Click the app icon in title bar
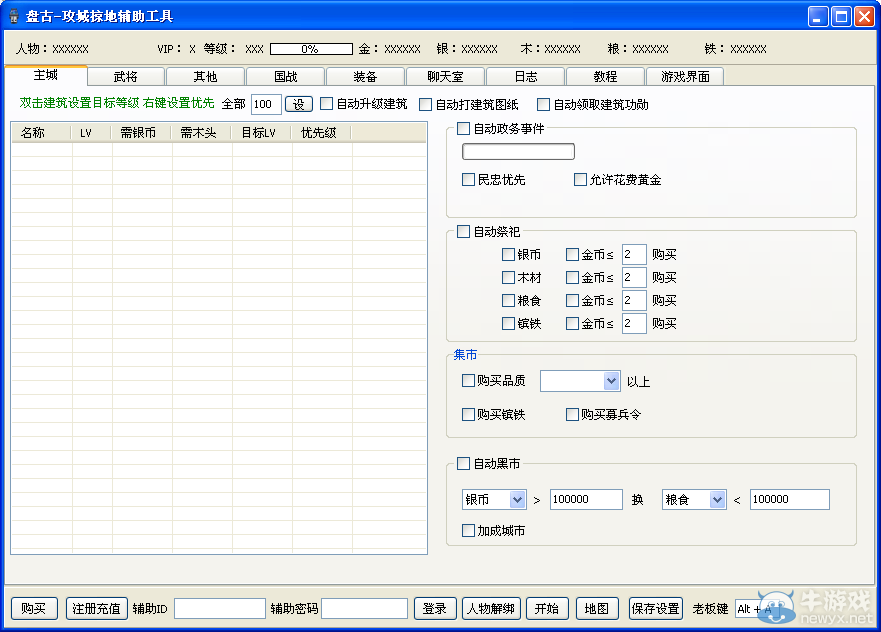This screenshot has height=632, width=881. (13, 16)
